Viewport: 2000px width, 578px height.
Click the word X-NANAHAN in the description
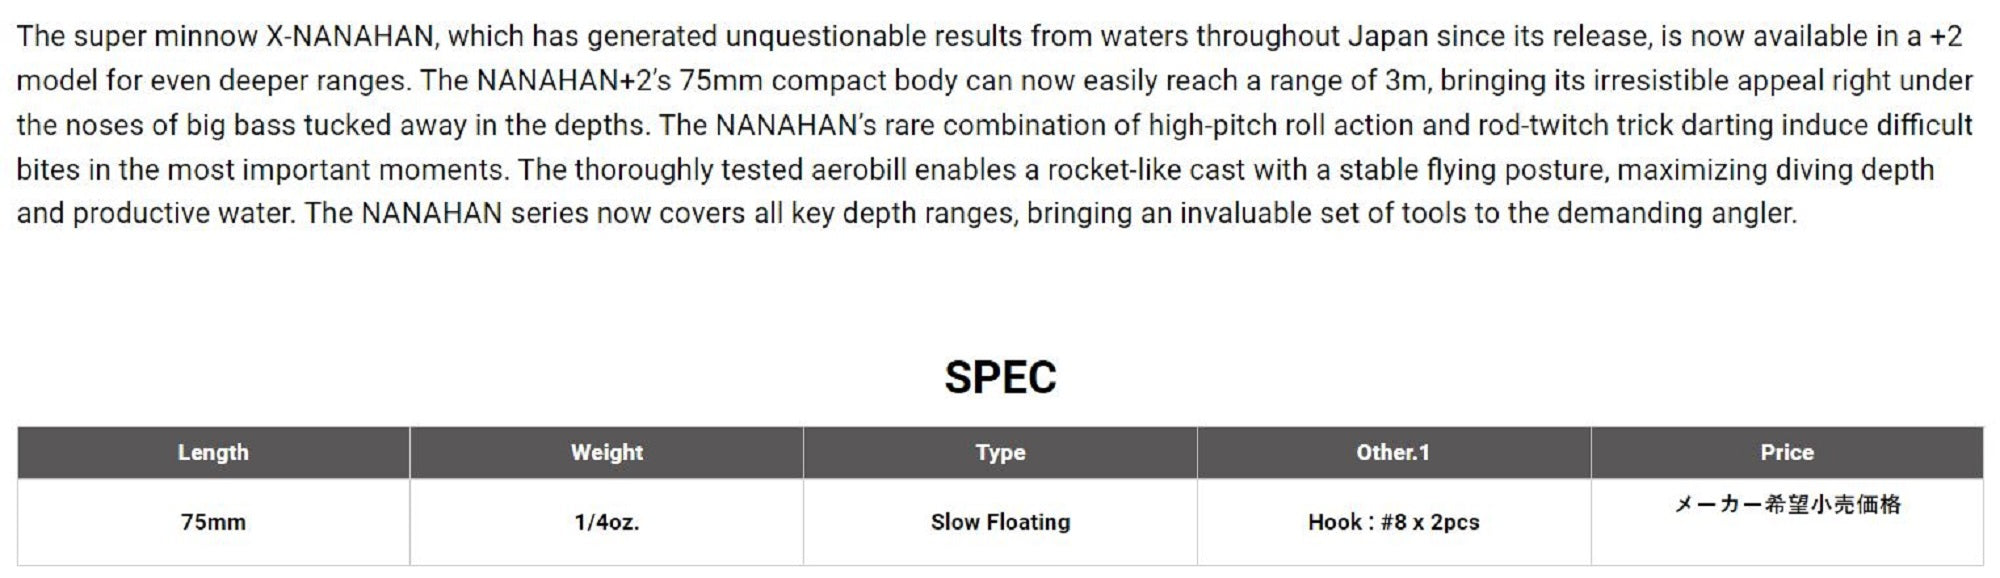click(350, 37)
